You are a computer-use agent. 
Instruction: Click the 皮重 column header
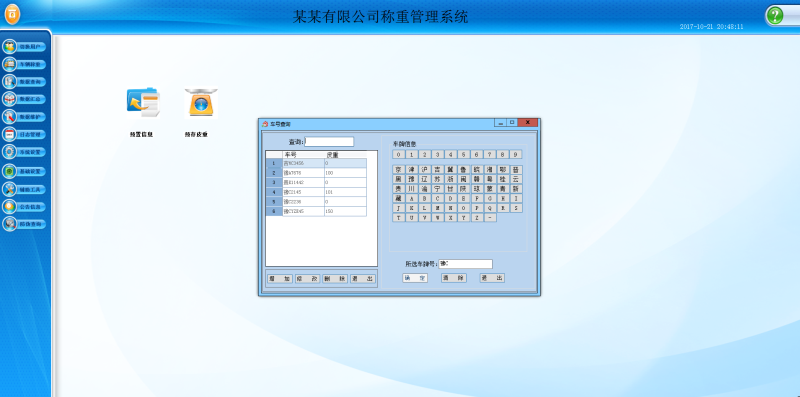(345, 154)
